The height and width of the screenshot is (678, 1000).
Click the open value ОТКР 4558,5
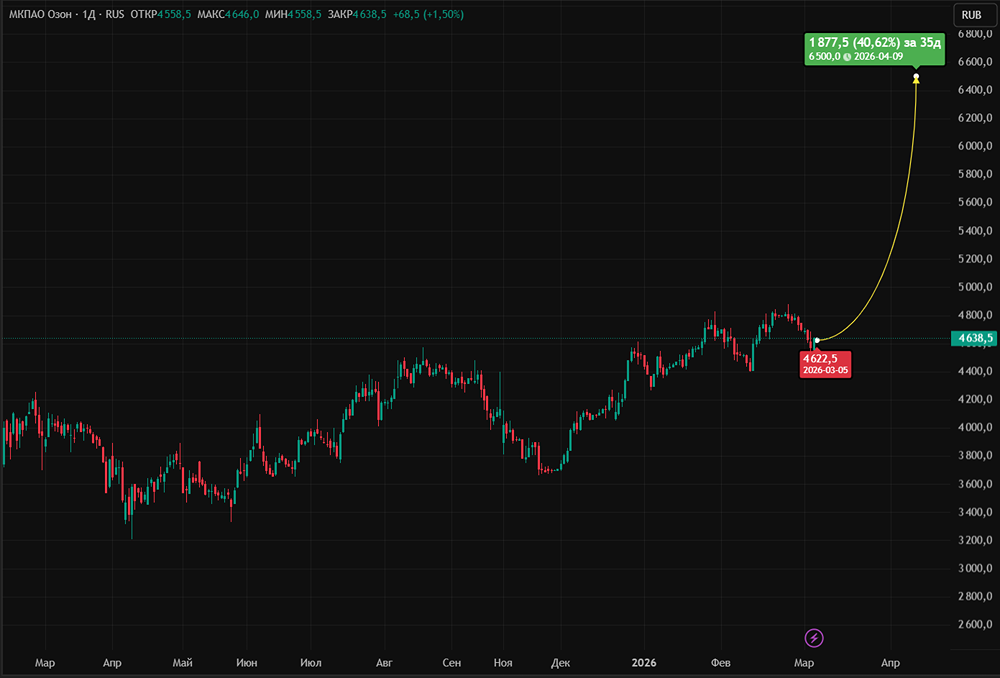click(161, 14)
